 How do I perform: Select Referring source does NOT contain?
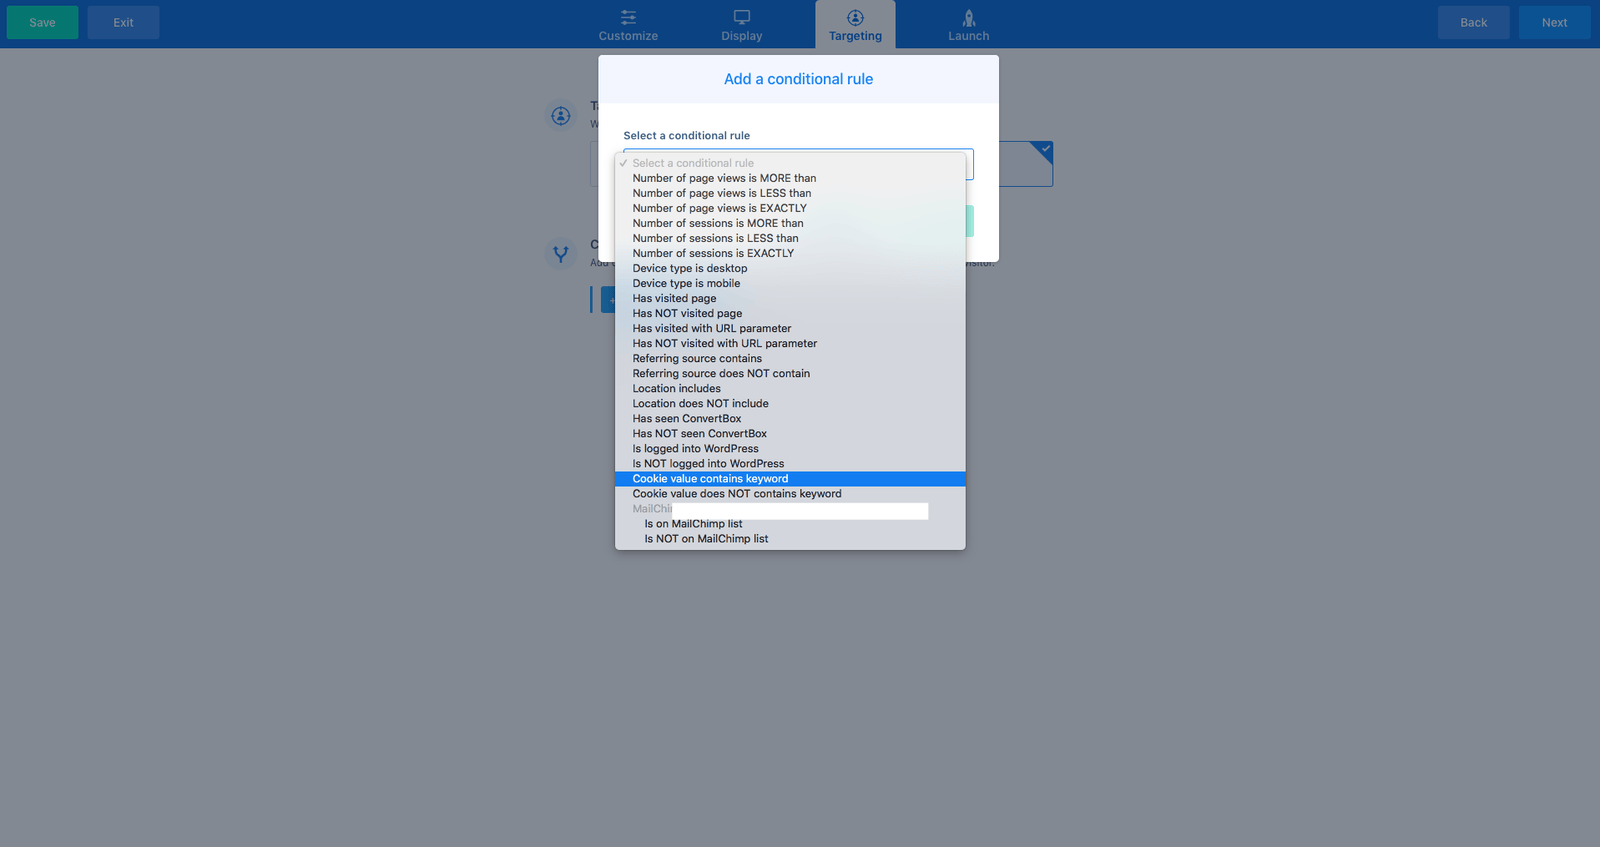click(x=790, y=373)
